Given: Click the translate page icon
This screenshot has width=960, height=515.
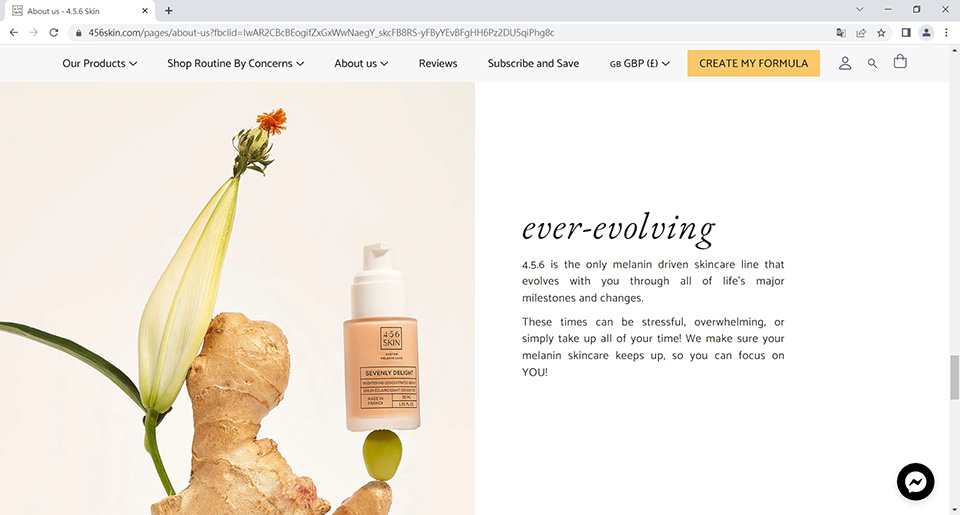Looking at the screenshot, I should click(x=841, y=33).
